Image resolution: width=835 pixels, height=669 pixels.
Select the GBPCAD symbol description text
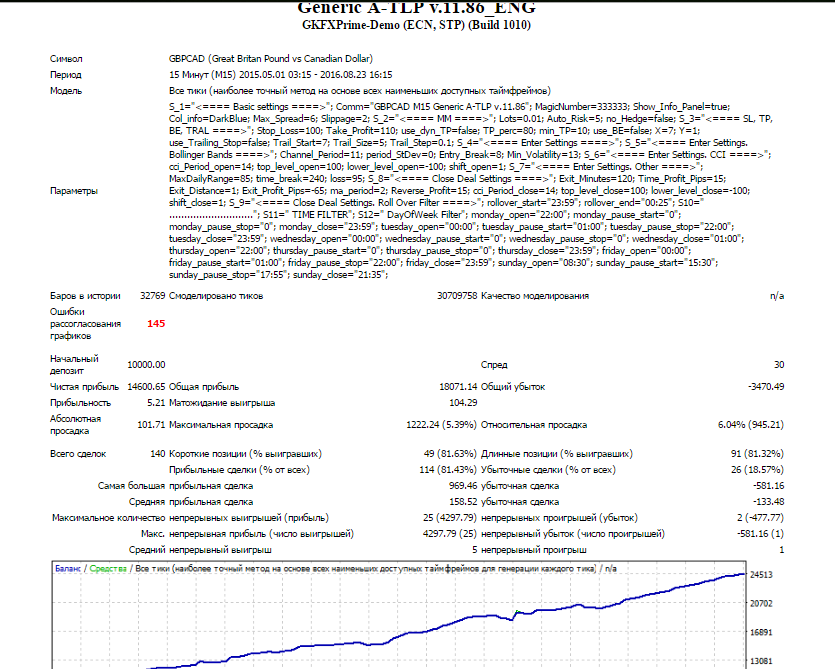271,59
